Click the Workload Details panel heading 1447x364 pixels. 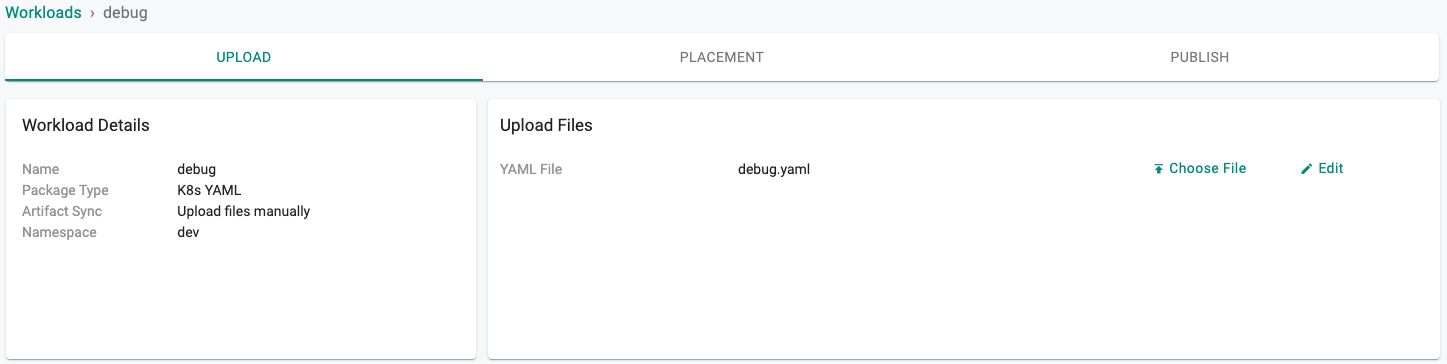tap(86, 125)
